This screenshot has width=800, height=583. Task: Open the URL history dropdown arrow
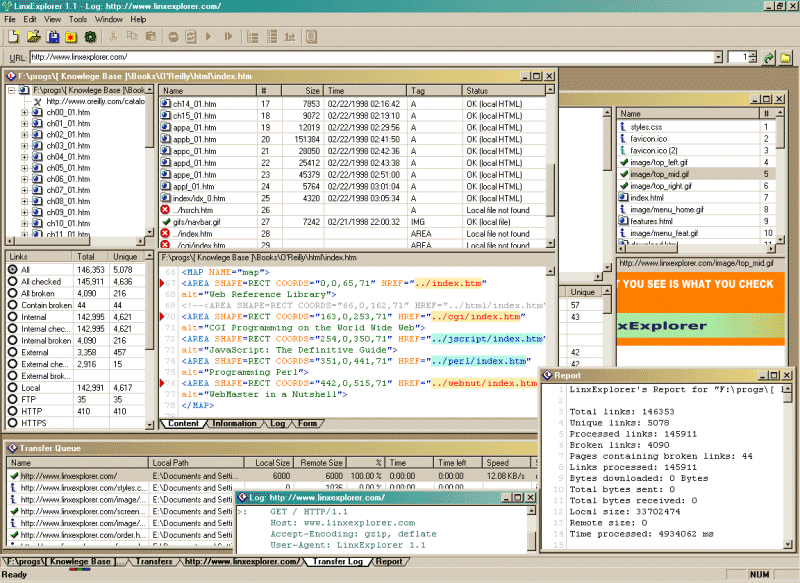[718, 57]
